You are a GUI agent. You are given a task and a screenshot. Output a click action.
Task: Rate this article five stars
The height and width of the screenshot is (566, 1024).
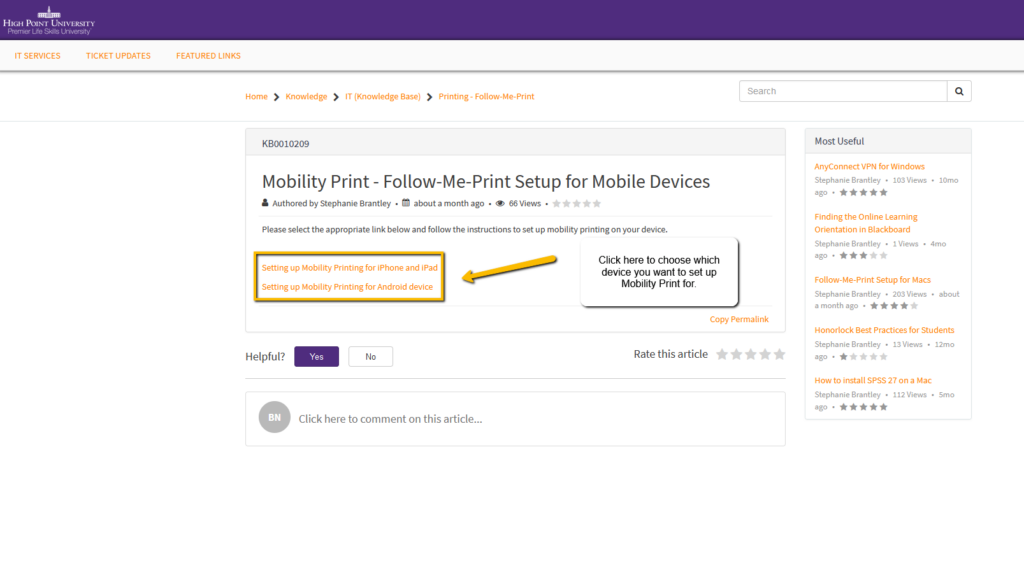coord(780,354)
